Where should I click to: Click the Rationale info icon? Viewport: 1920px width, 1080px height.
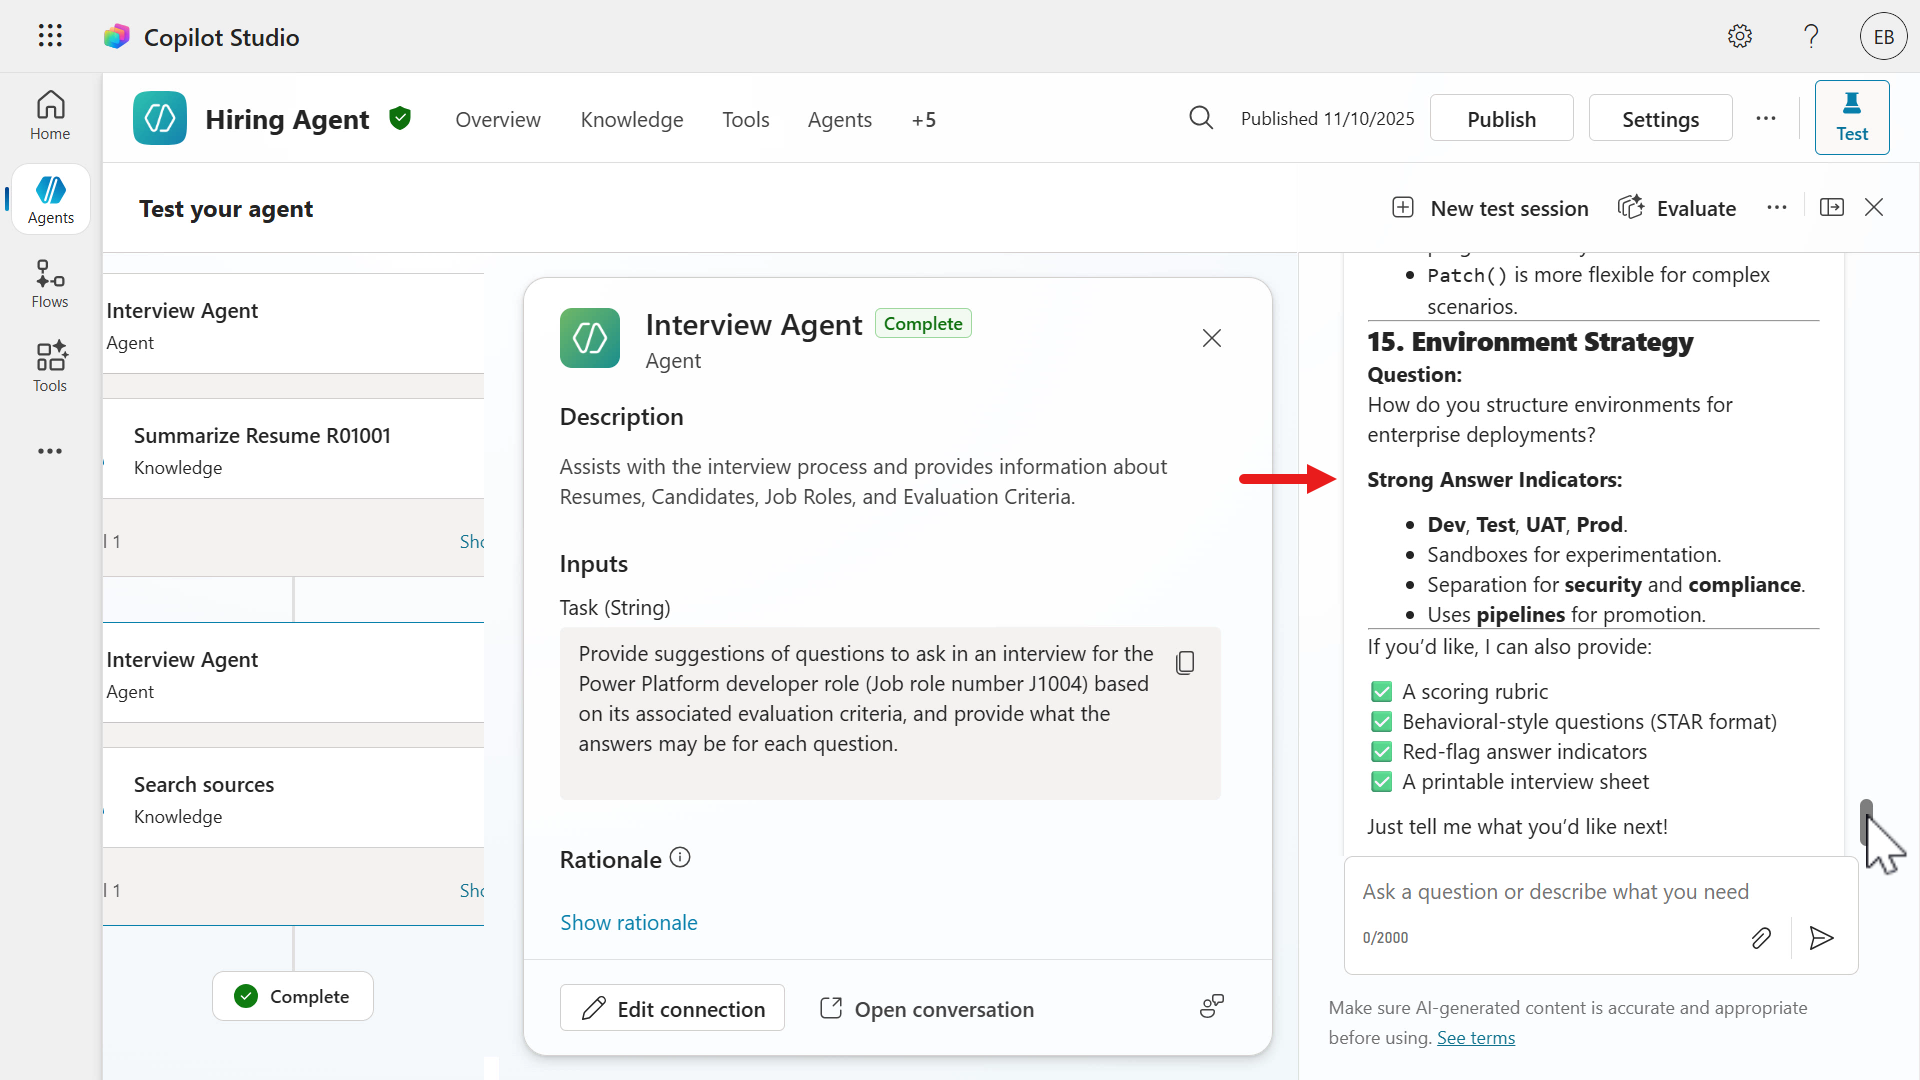click(x=680, y=858)
